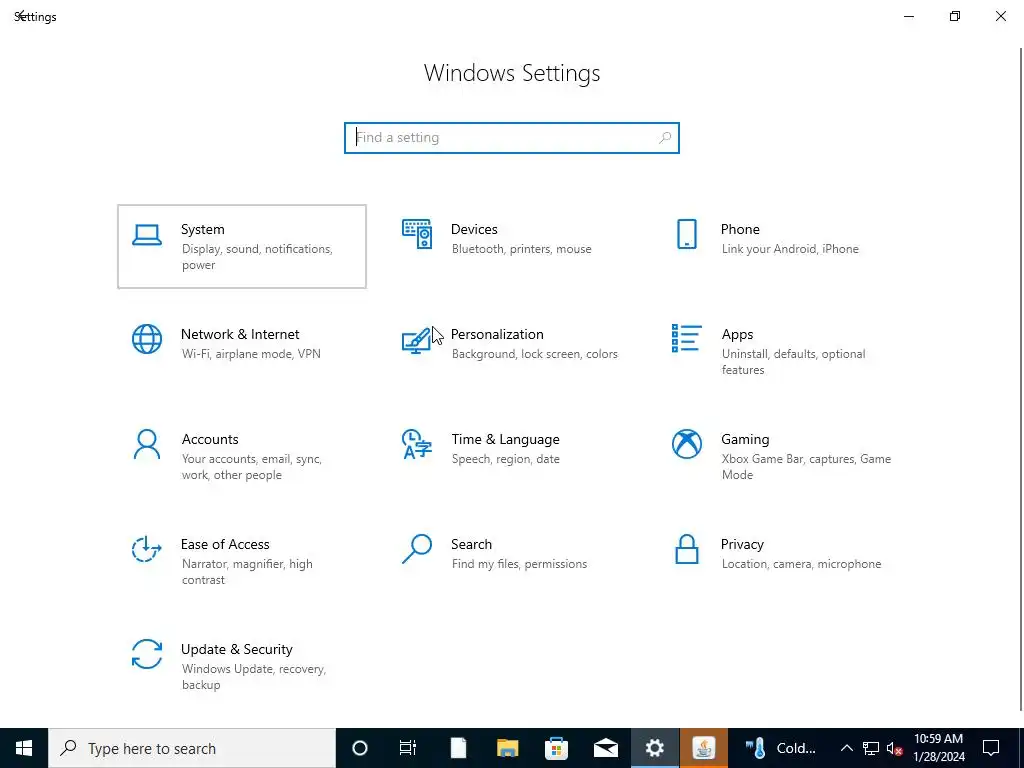
Task: Launch Microsoft Store from the taskbar
Action: (x=556, y=748)
